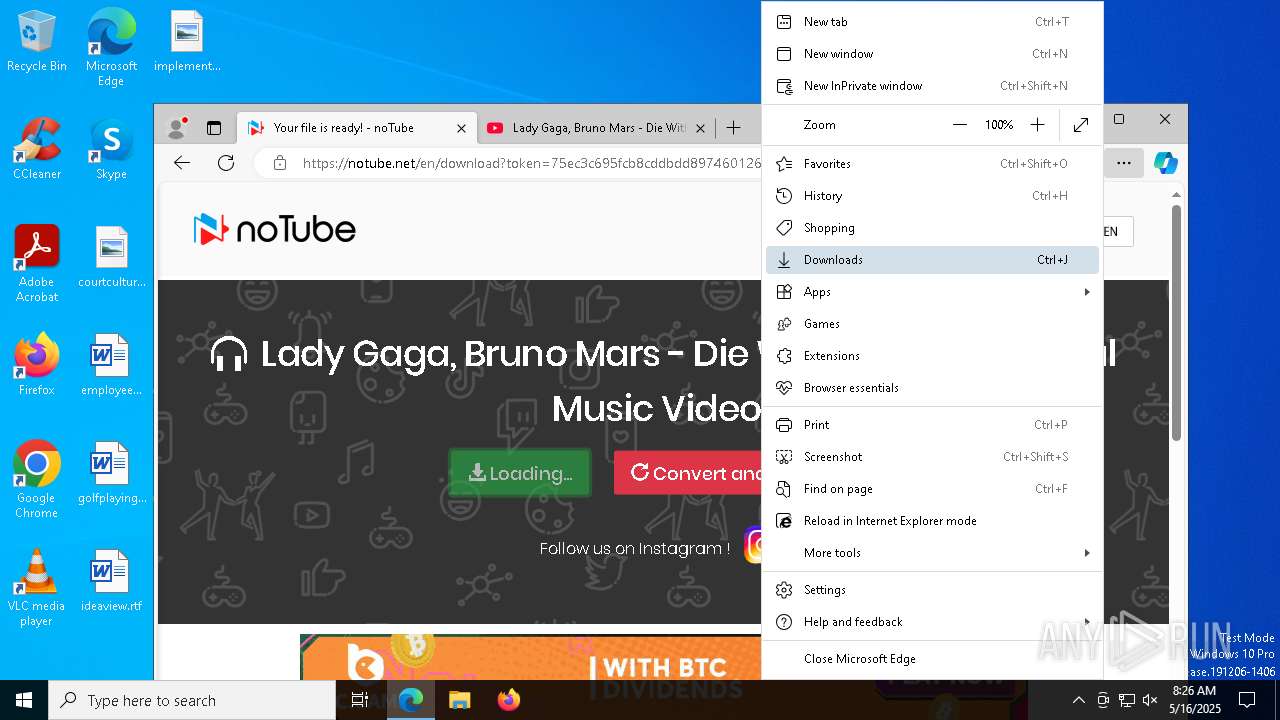Choose New window menu entry
The image size is (1280, 720).
point(932,54)
